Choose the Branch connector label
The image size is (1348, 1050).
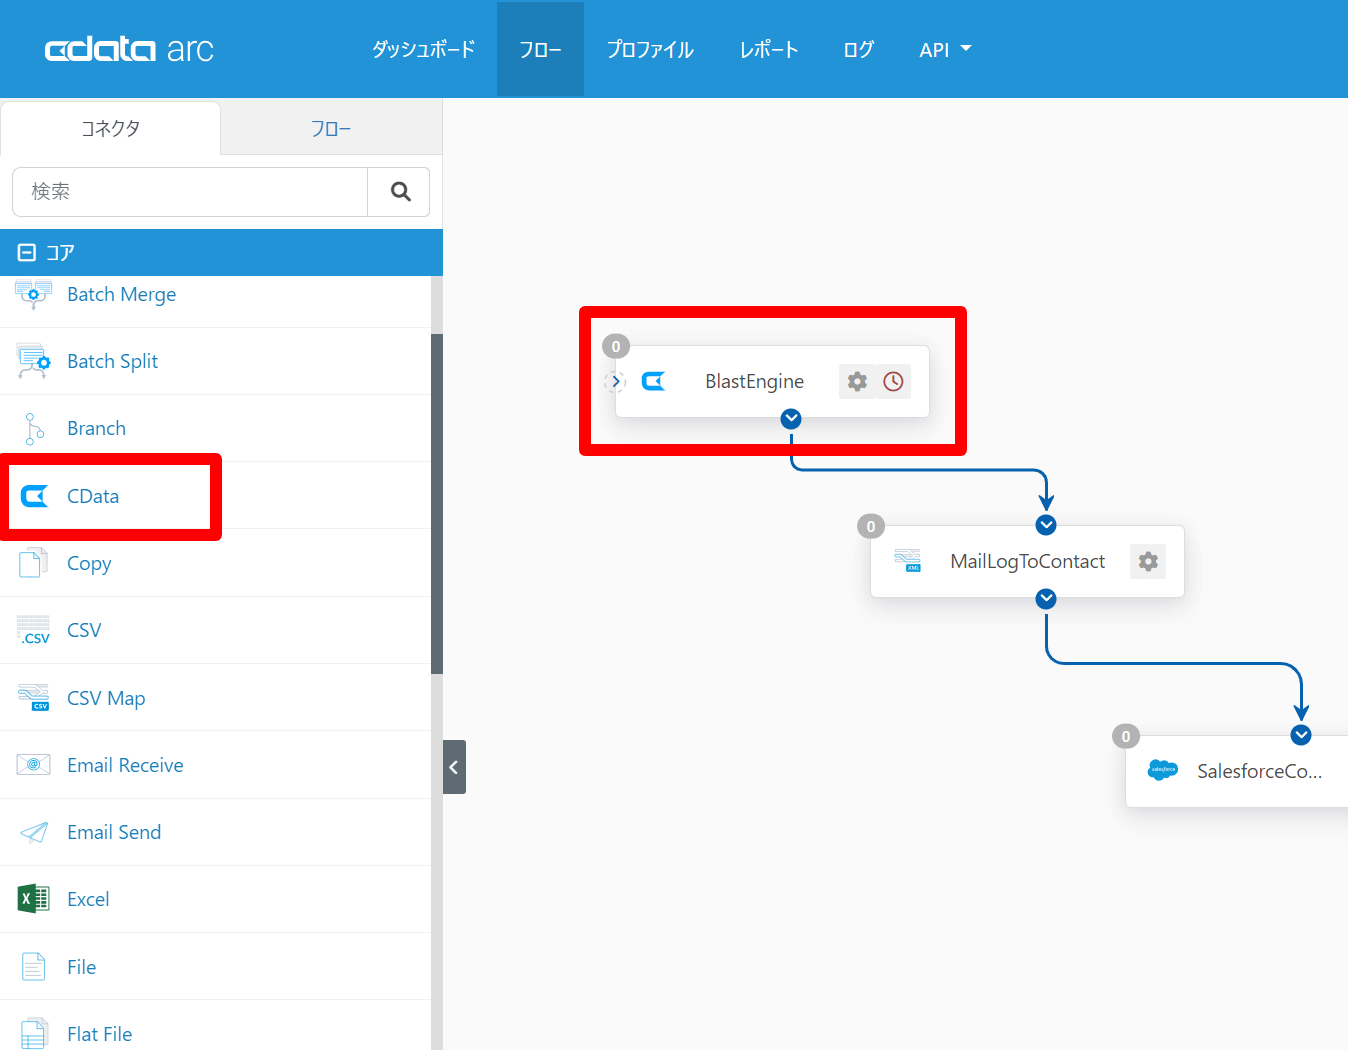coord(96,428)
